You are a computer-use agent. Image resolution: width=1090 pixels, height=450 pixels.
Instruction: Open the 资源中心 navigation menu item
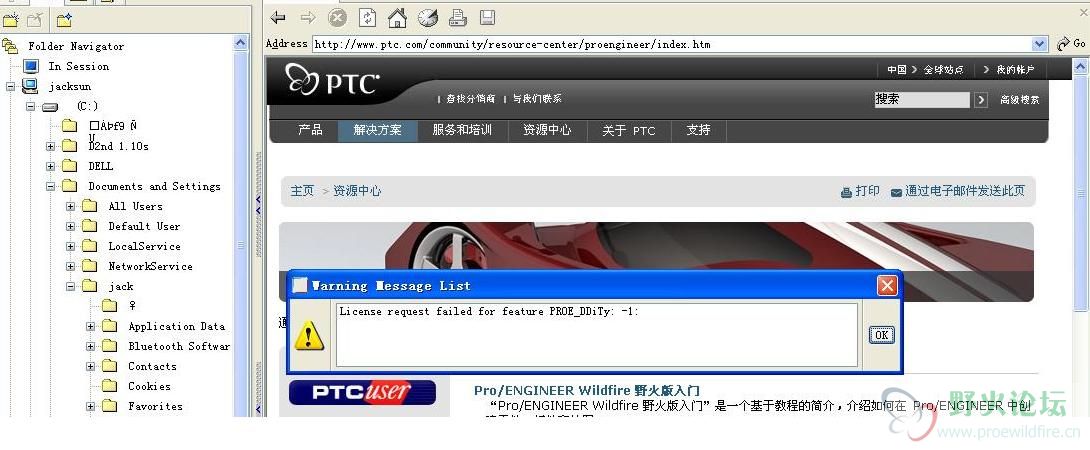pyautogui.click(x=547, y=130)
